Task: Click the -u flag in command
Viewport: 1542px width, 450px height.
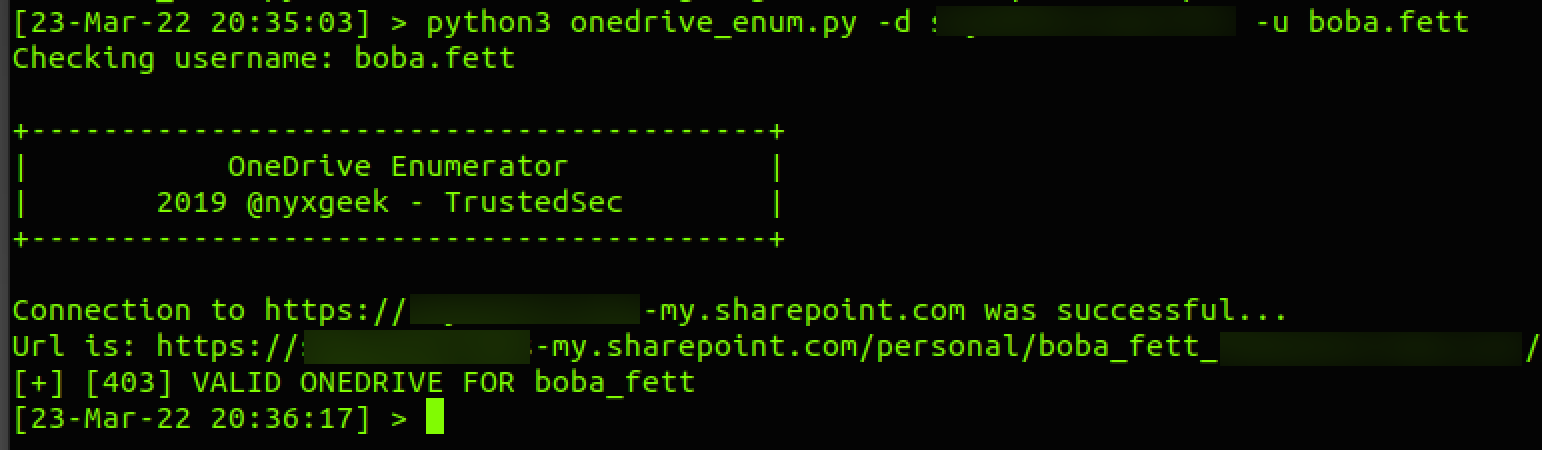Action: tap(1271, 22)
